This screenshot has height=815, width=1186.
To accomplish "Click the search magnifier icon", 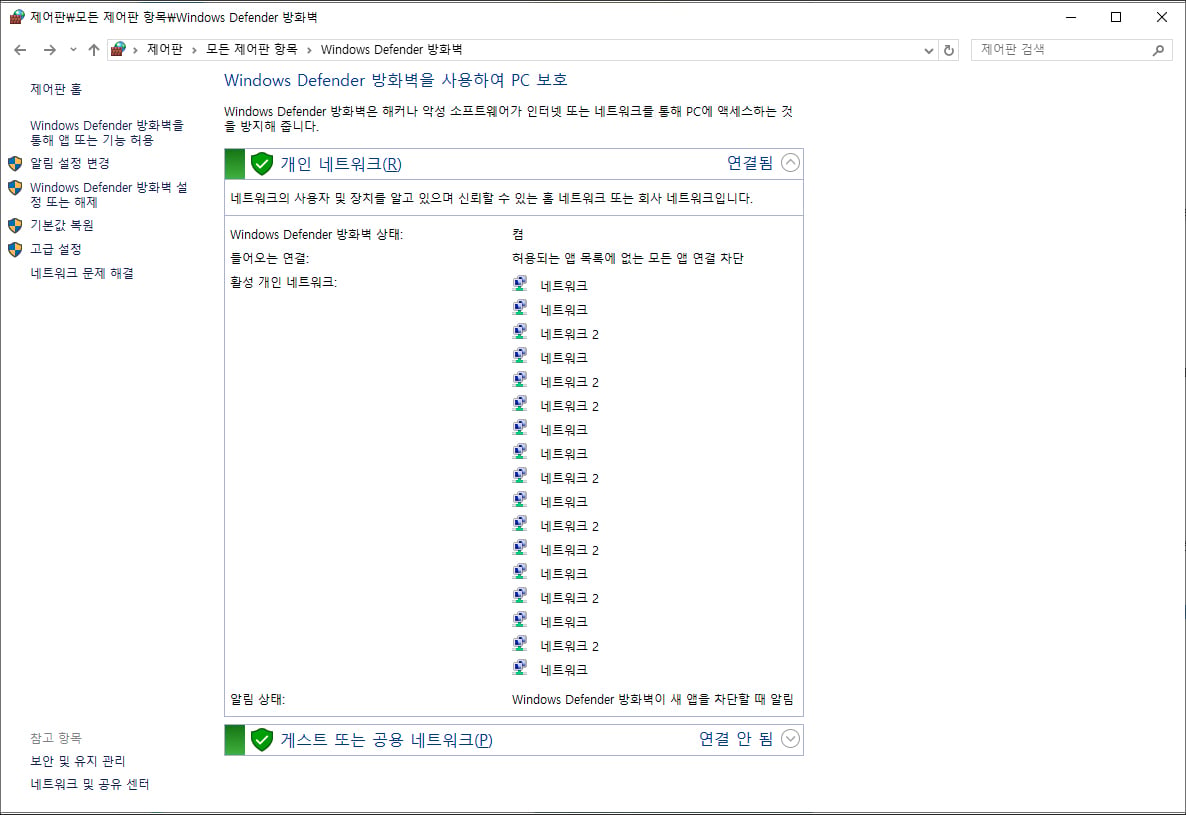I will (x=1158, y=50).
